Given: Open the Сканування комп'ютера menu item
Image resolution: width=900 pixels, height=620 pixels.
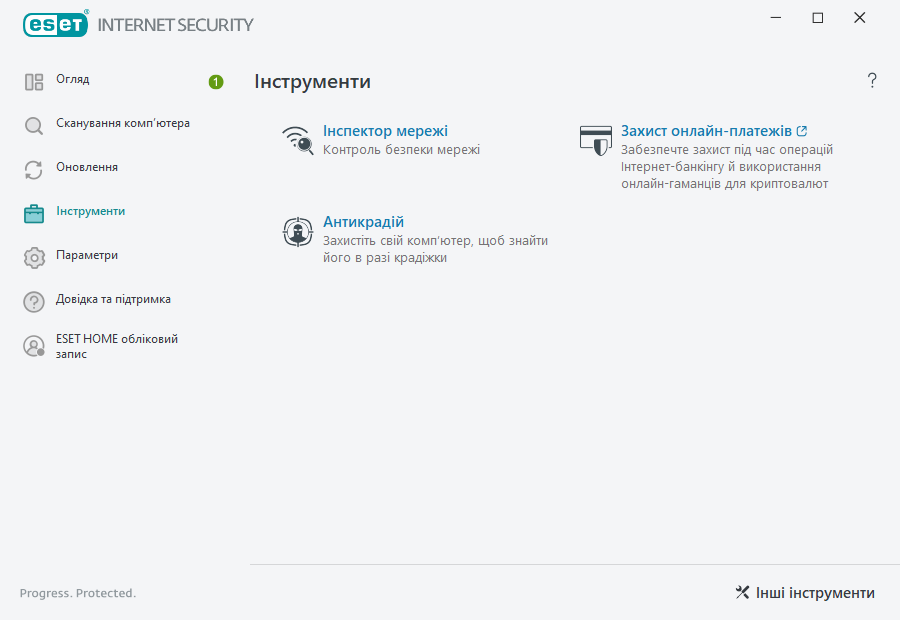Looking at the screenshot, I should tap(123, 124).
